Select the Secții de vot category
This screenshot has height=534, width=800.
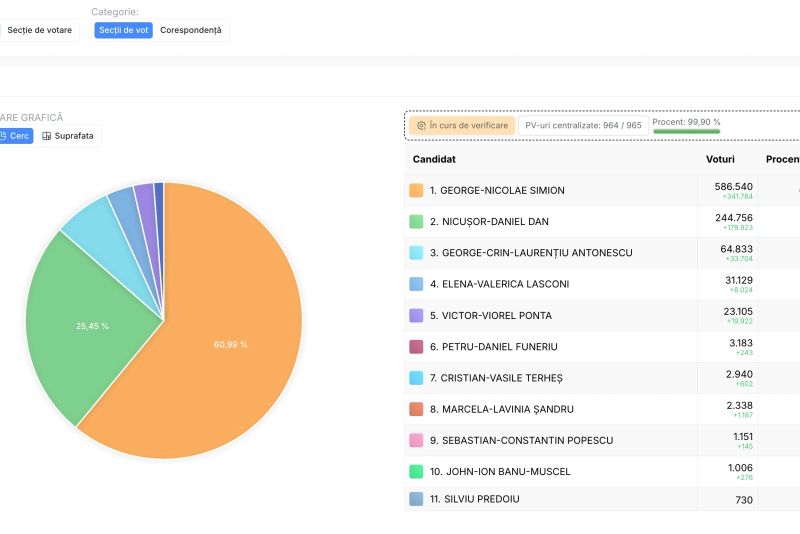(x=123, y=30)
